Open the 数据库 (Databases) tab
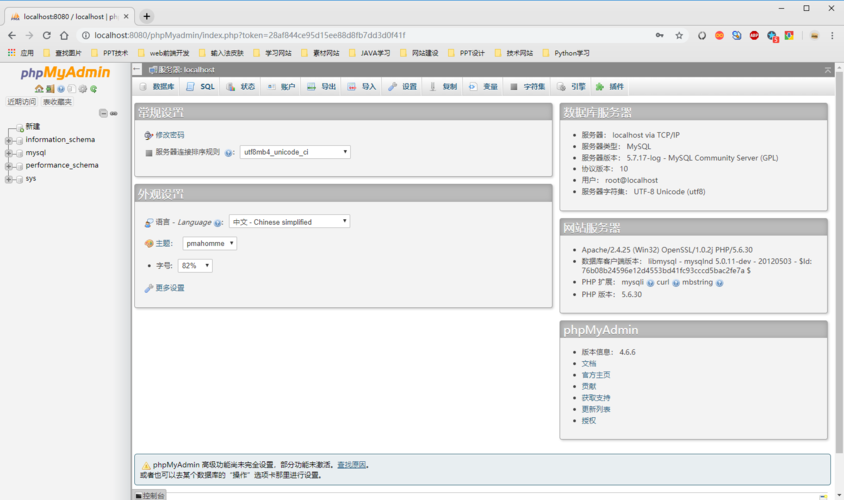844x500 pixels. click(157, 87)
